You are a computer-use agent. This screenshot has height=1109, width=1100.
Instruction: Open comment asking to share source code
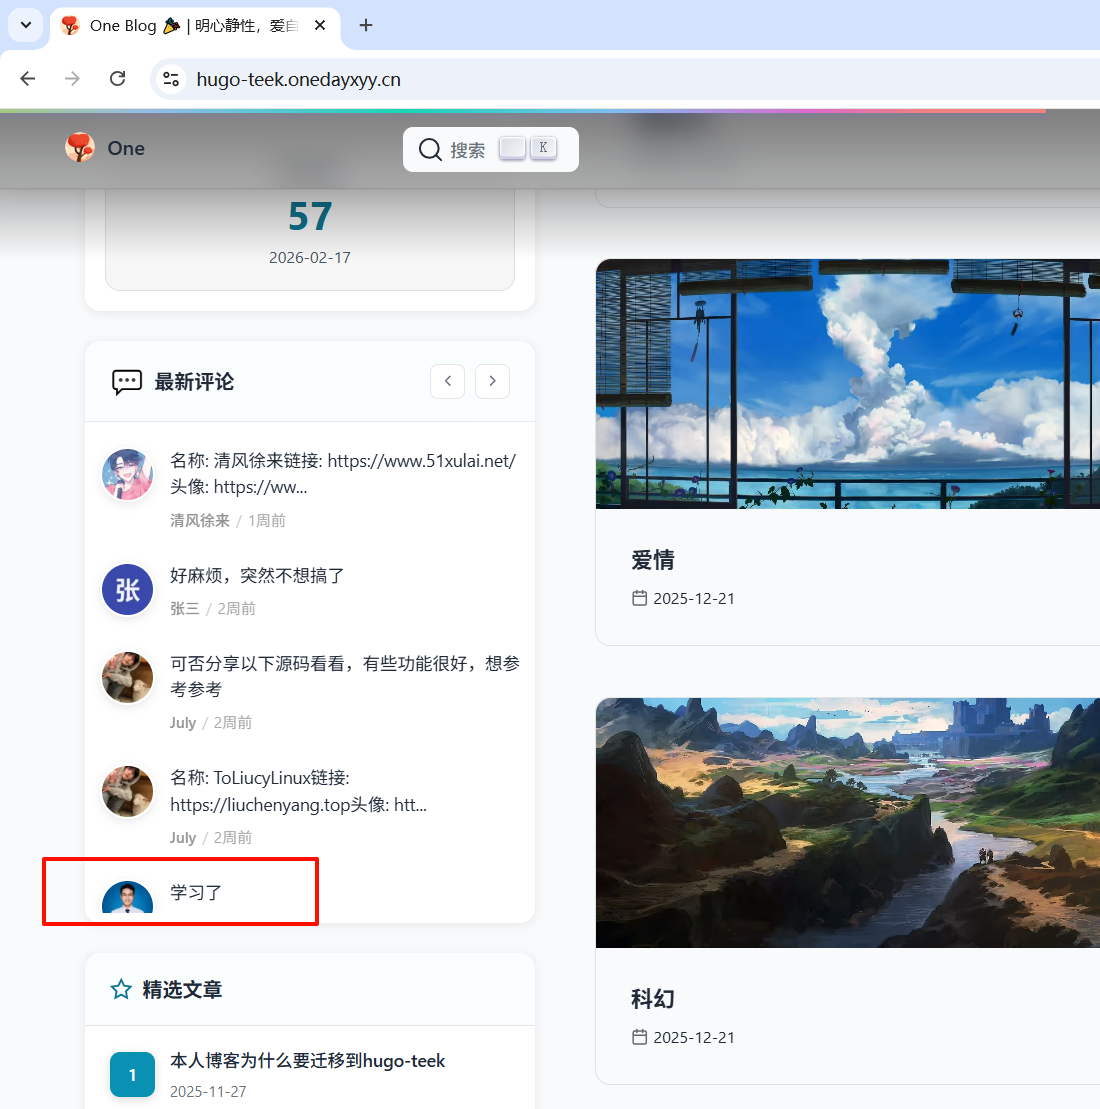[x=344, y=676]
